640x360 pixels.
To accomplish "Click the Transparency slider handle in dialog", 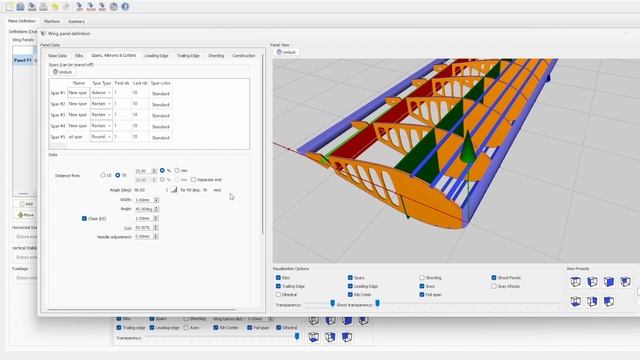I will (332, 303).
